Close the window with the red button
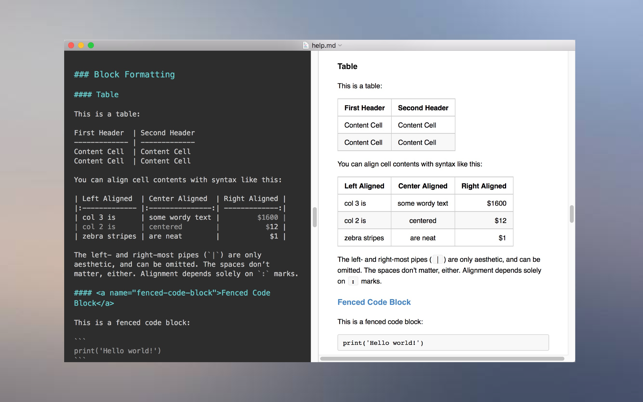Viewport: 643px width, 402px height. [71, 45]
